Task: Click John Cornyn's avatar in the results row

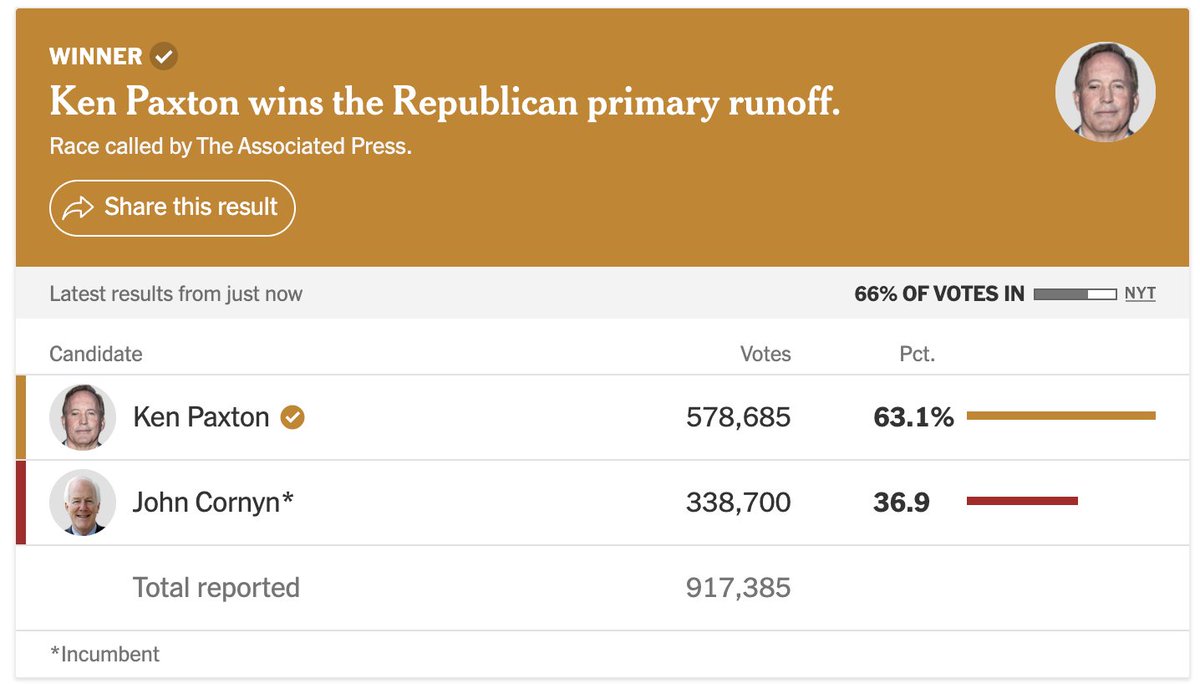Action: coord(83,502)
